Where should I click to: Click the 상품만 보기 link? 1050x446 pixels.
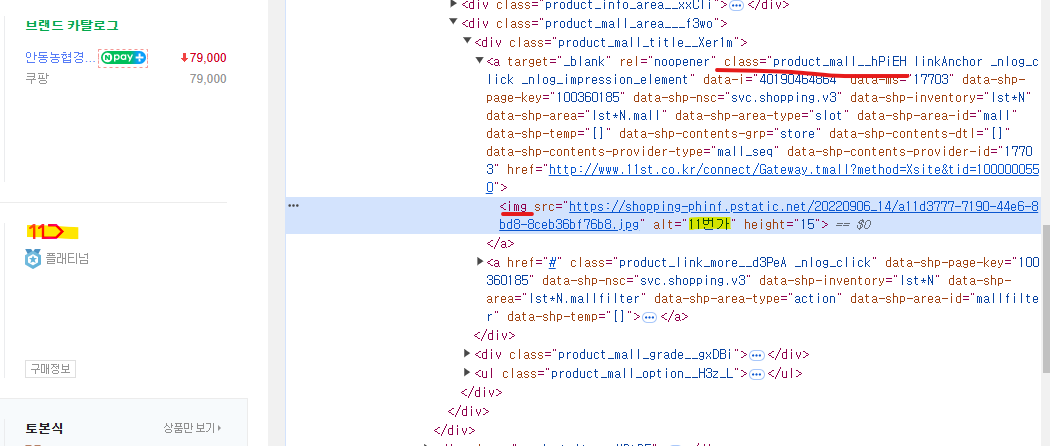tap(192, 427)
